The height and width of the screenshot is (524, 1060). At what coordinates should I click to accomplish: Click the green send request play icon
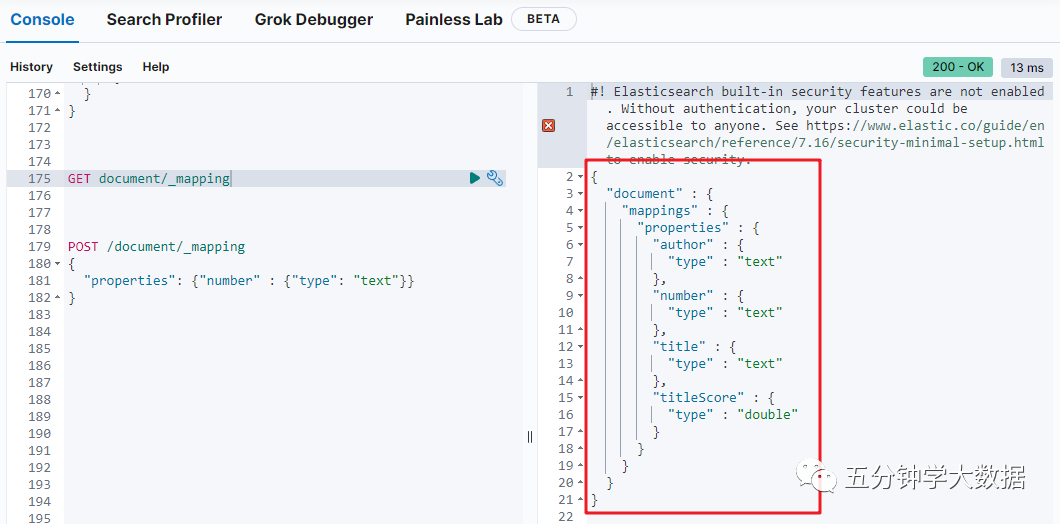click(475, 178)
